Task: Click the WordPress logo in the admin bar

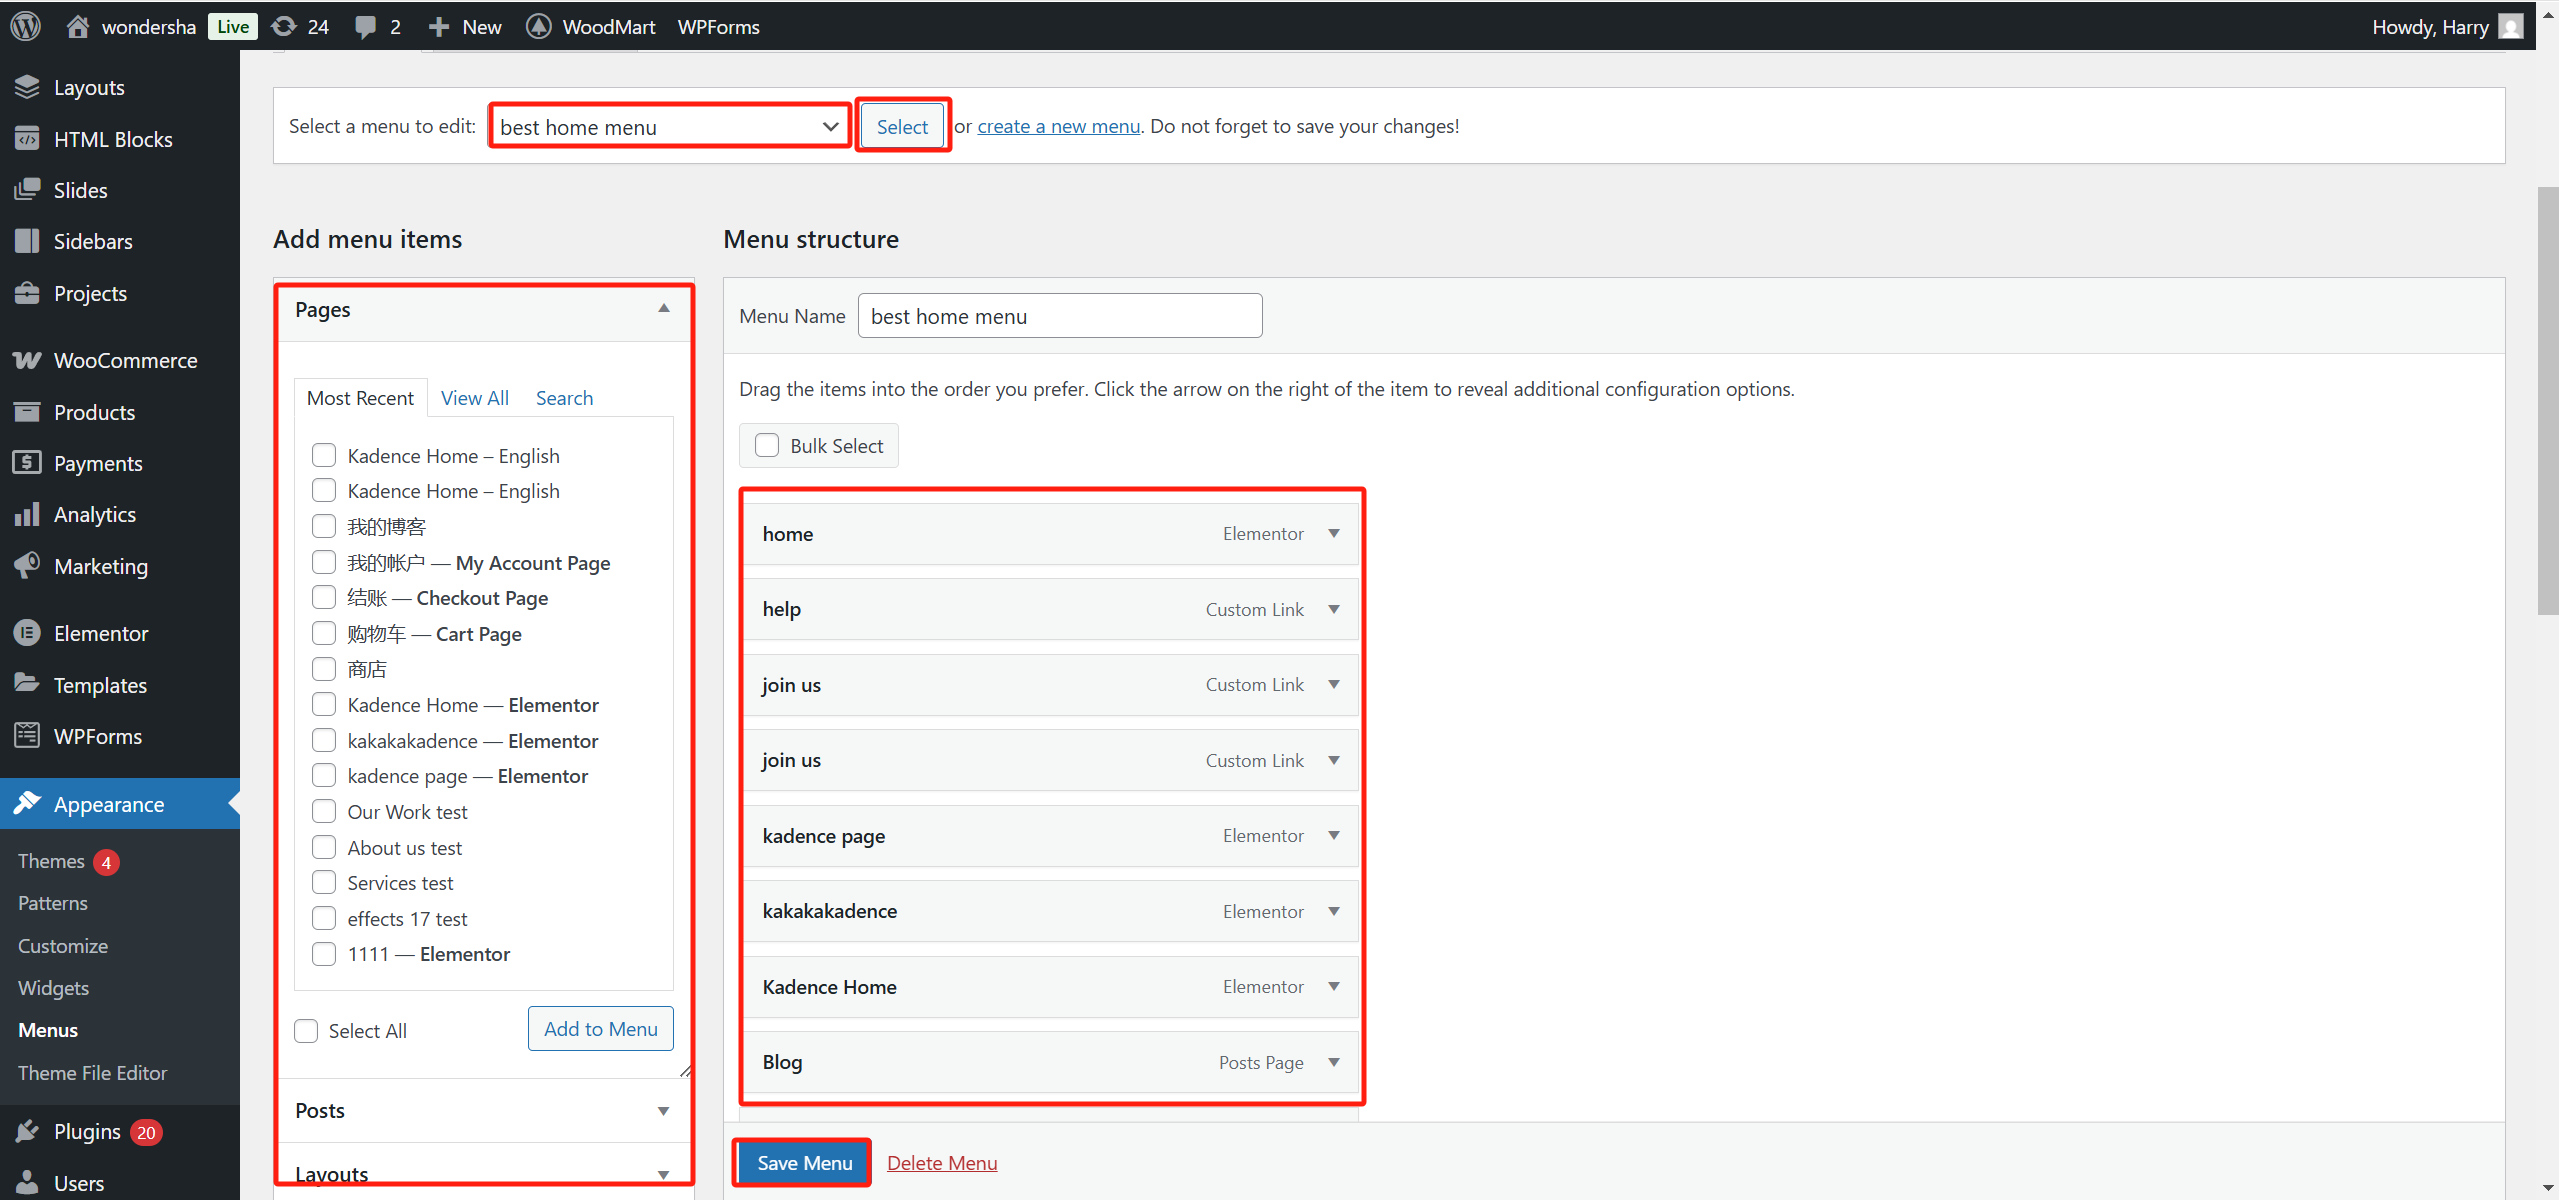Action: coord(24,26)
